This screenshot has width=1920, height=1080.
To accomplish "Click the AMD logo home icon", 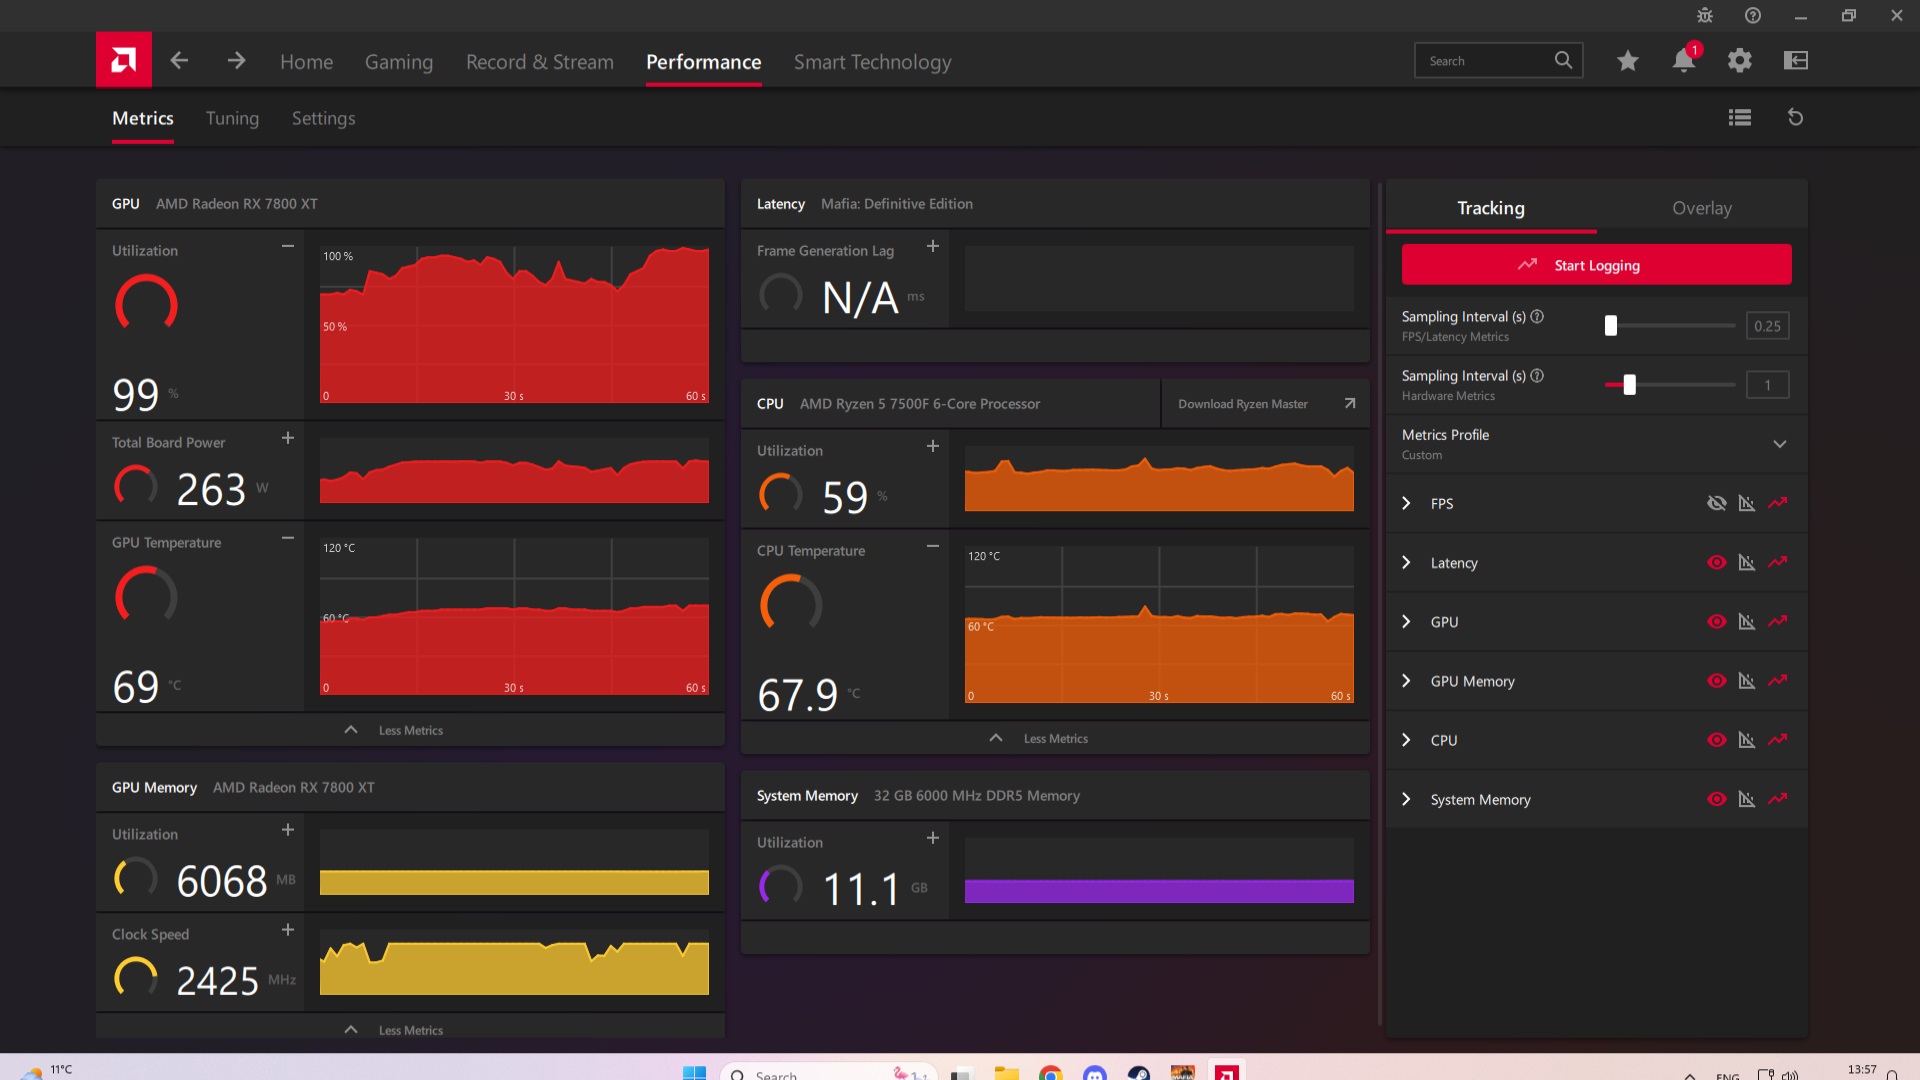I will [x=124, y=60].
